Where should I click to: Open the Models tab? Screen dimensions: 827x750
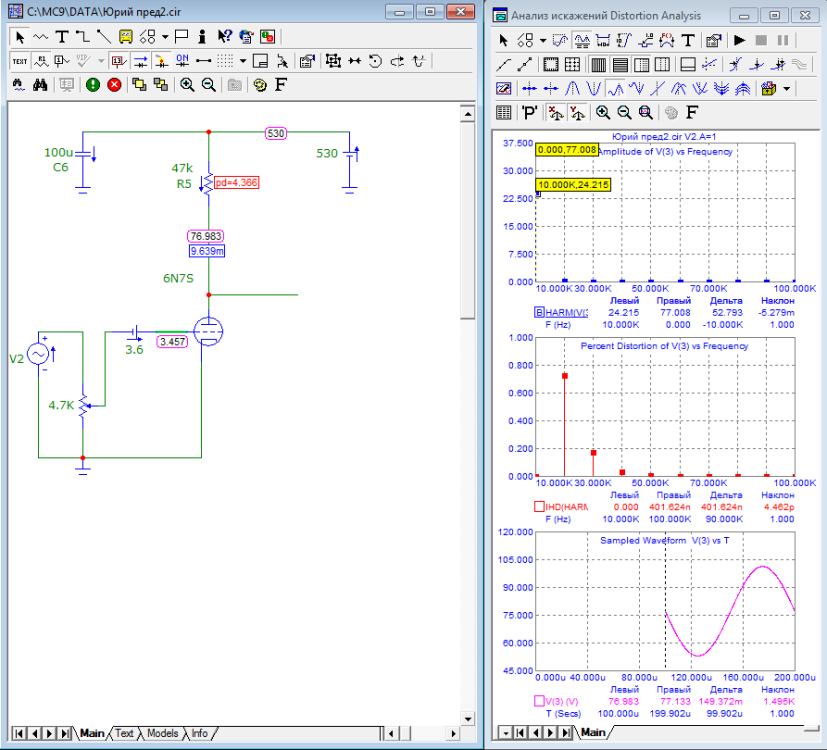tap(162, 733)
